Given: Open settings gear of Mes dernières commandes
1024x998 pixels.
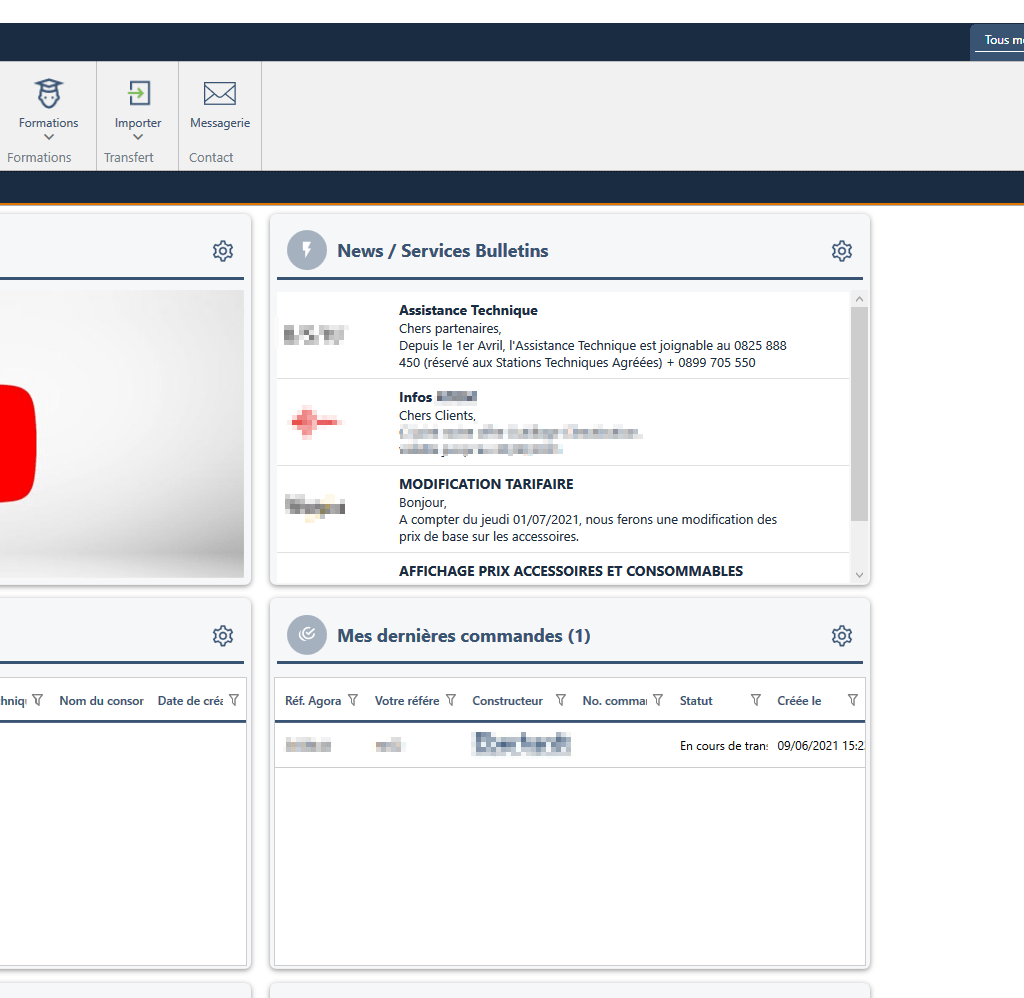Looking at the screenshot, I should pos(842,636).
